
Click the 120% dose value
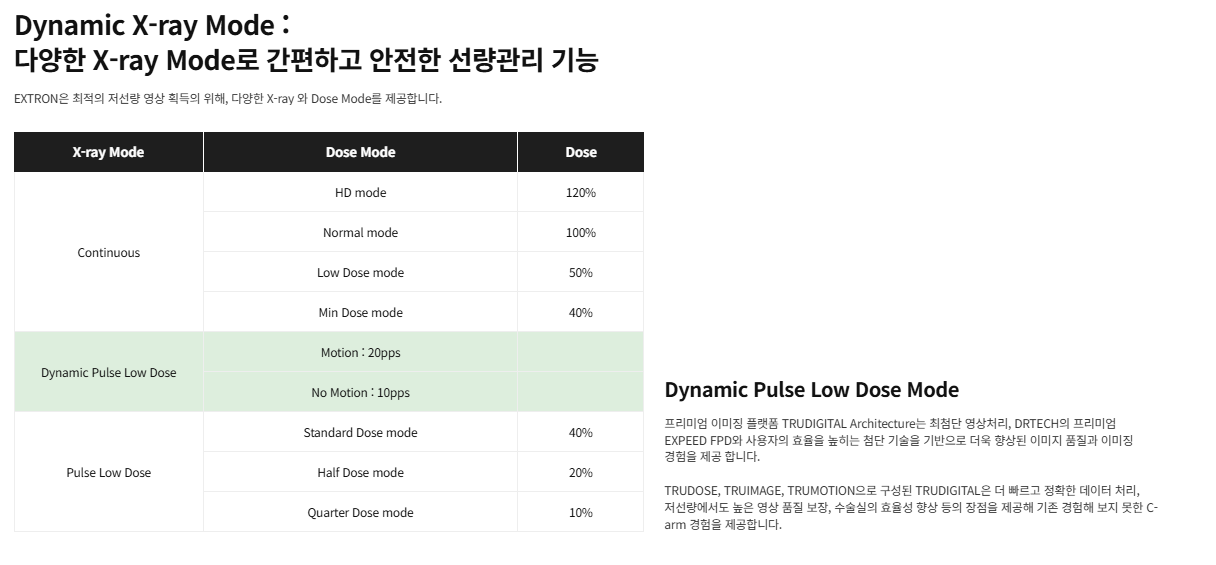click(x=581, y=192)
